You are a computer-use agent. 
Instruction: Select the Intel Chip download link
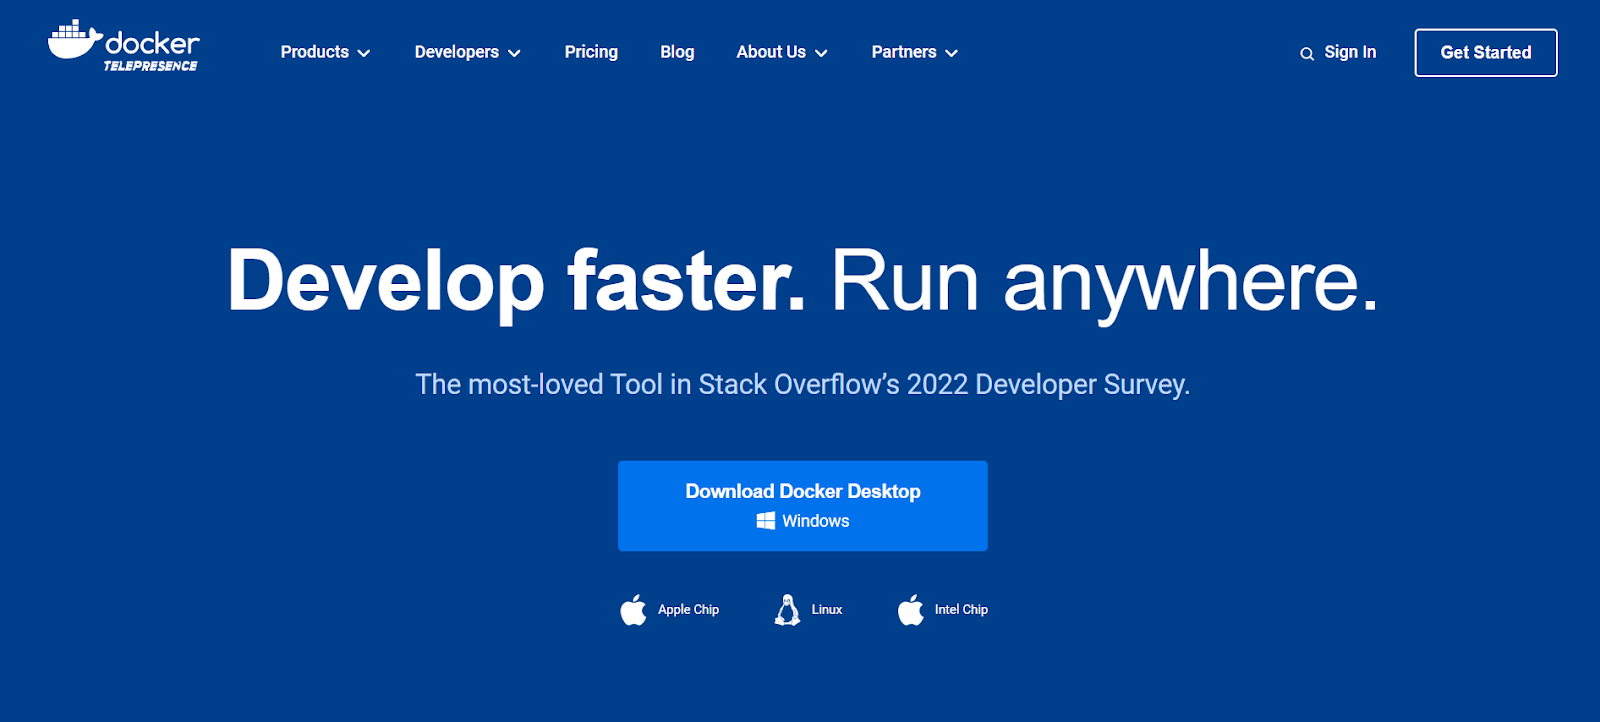coord(943,610)
